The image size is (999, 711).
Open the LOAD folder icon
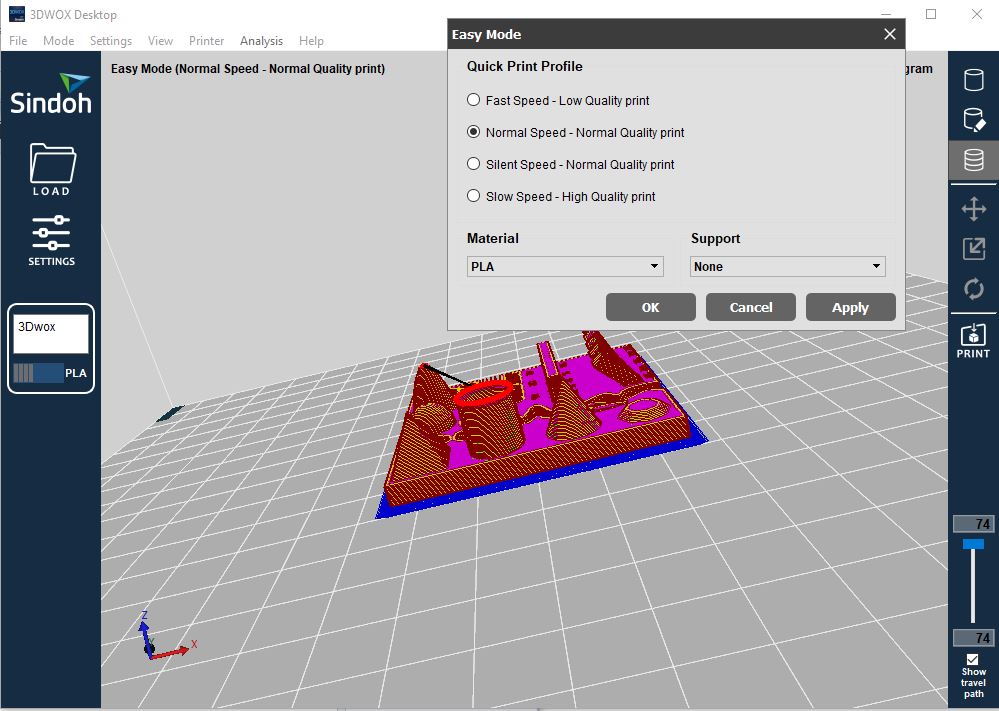coord(52,169)
